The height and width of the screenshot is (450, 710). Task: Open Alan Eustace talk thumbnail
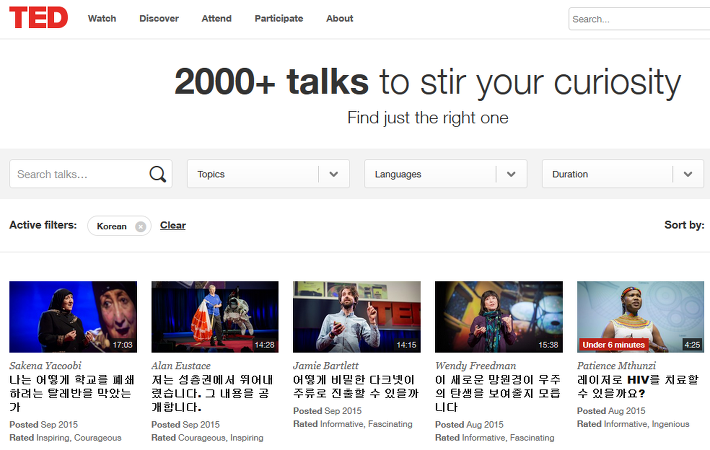point(215,317)
